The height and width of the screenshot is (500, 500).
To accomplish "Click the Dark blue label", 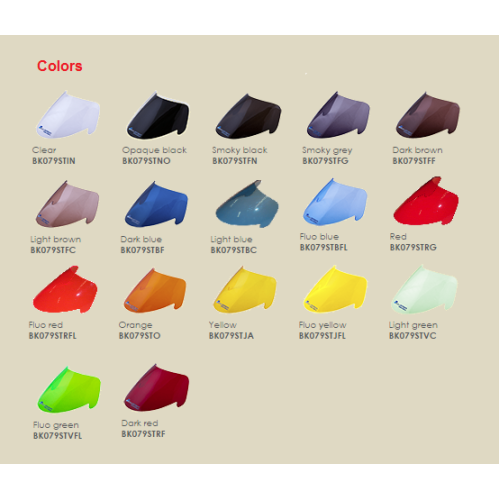I will click(141, 239).
